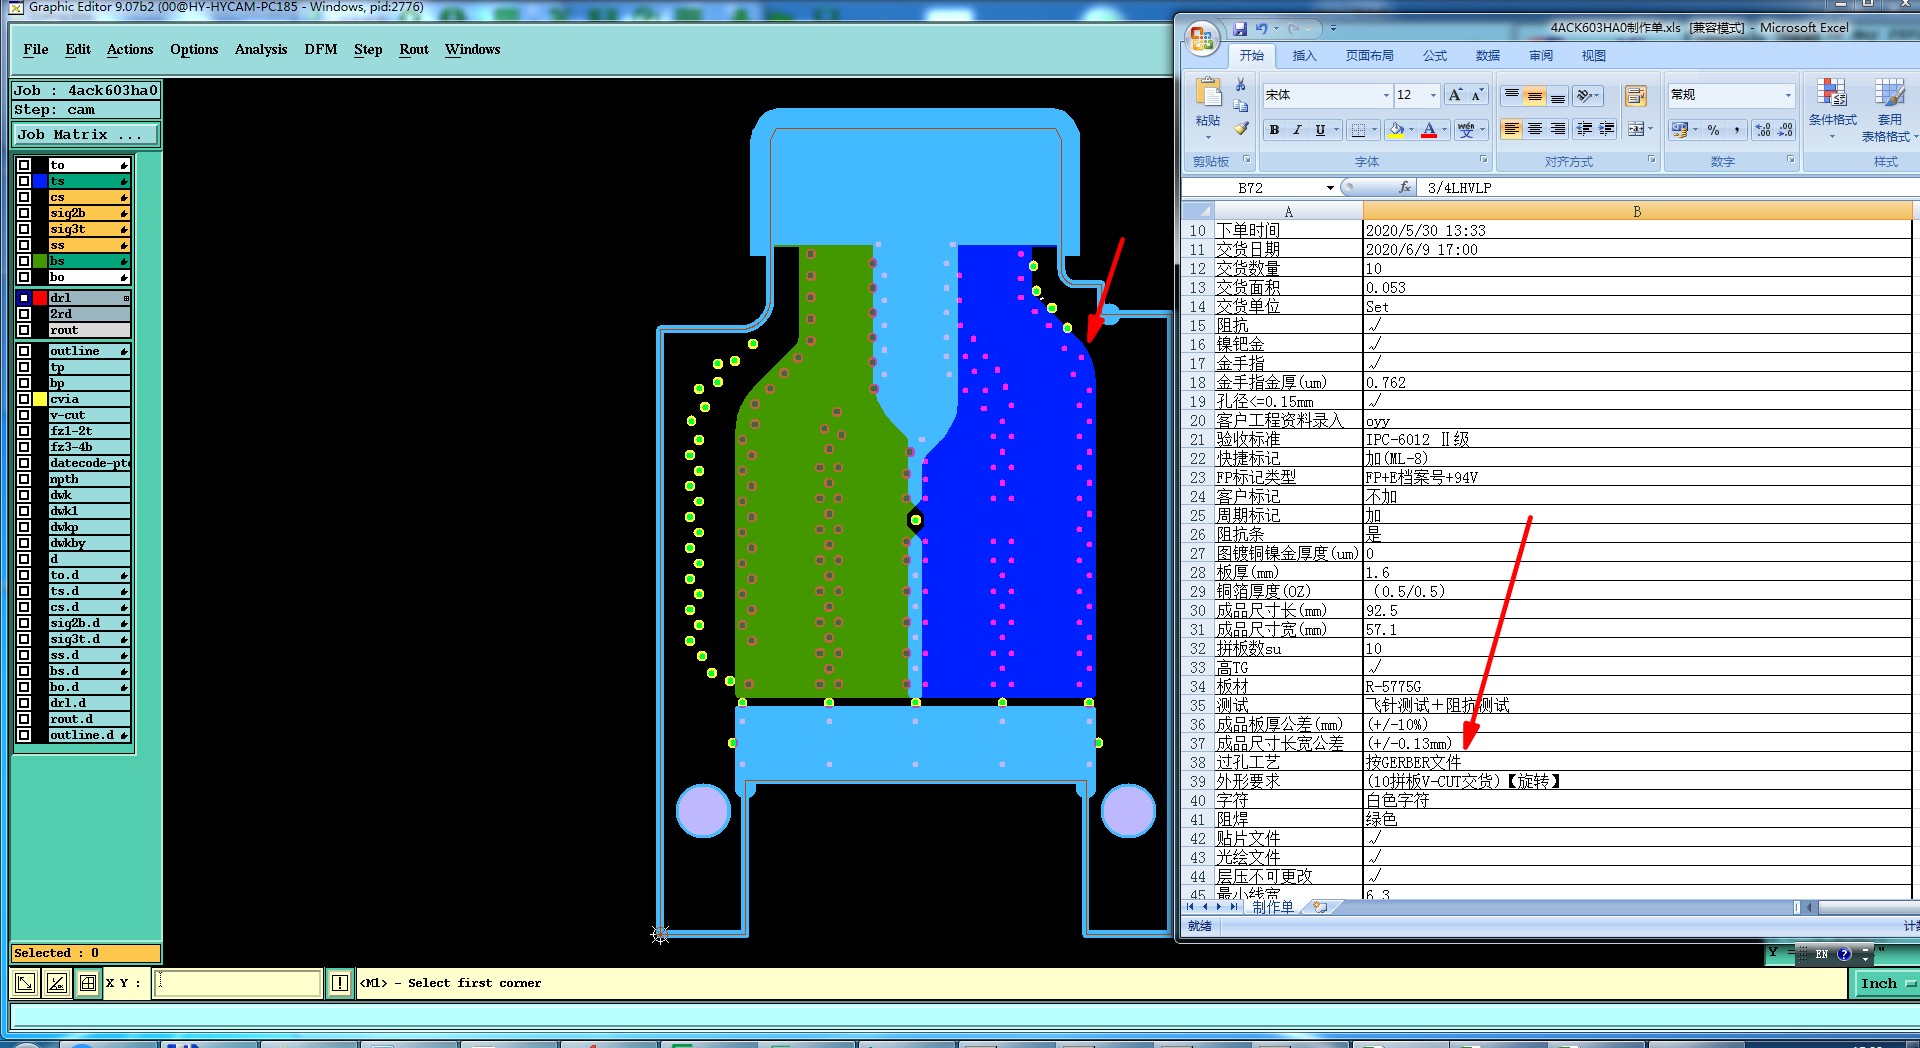This screenshot has width=1920, height=1048.
Task: Click Undo in Excel quick access toolbar
Action: pyautogui.click(x=1262, y=28)
